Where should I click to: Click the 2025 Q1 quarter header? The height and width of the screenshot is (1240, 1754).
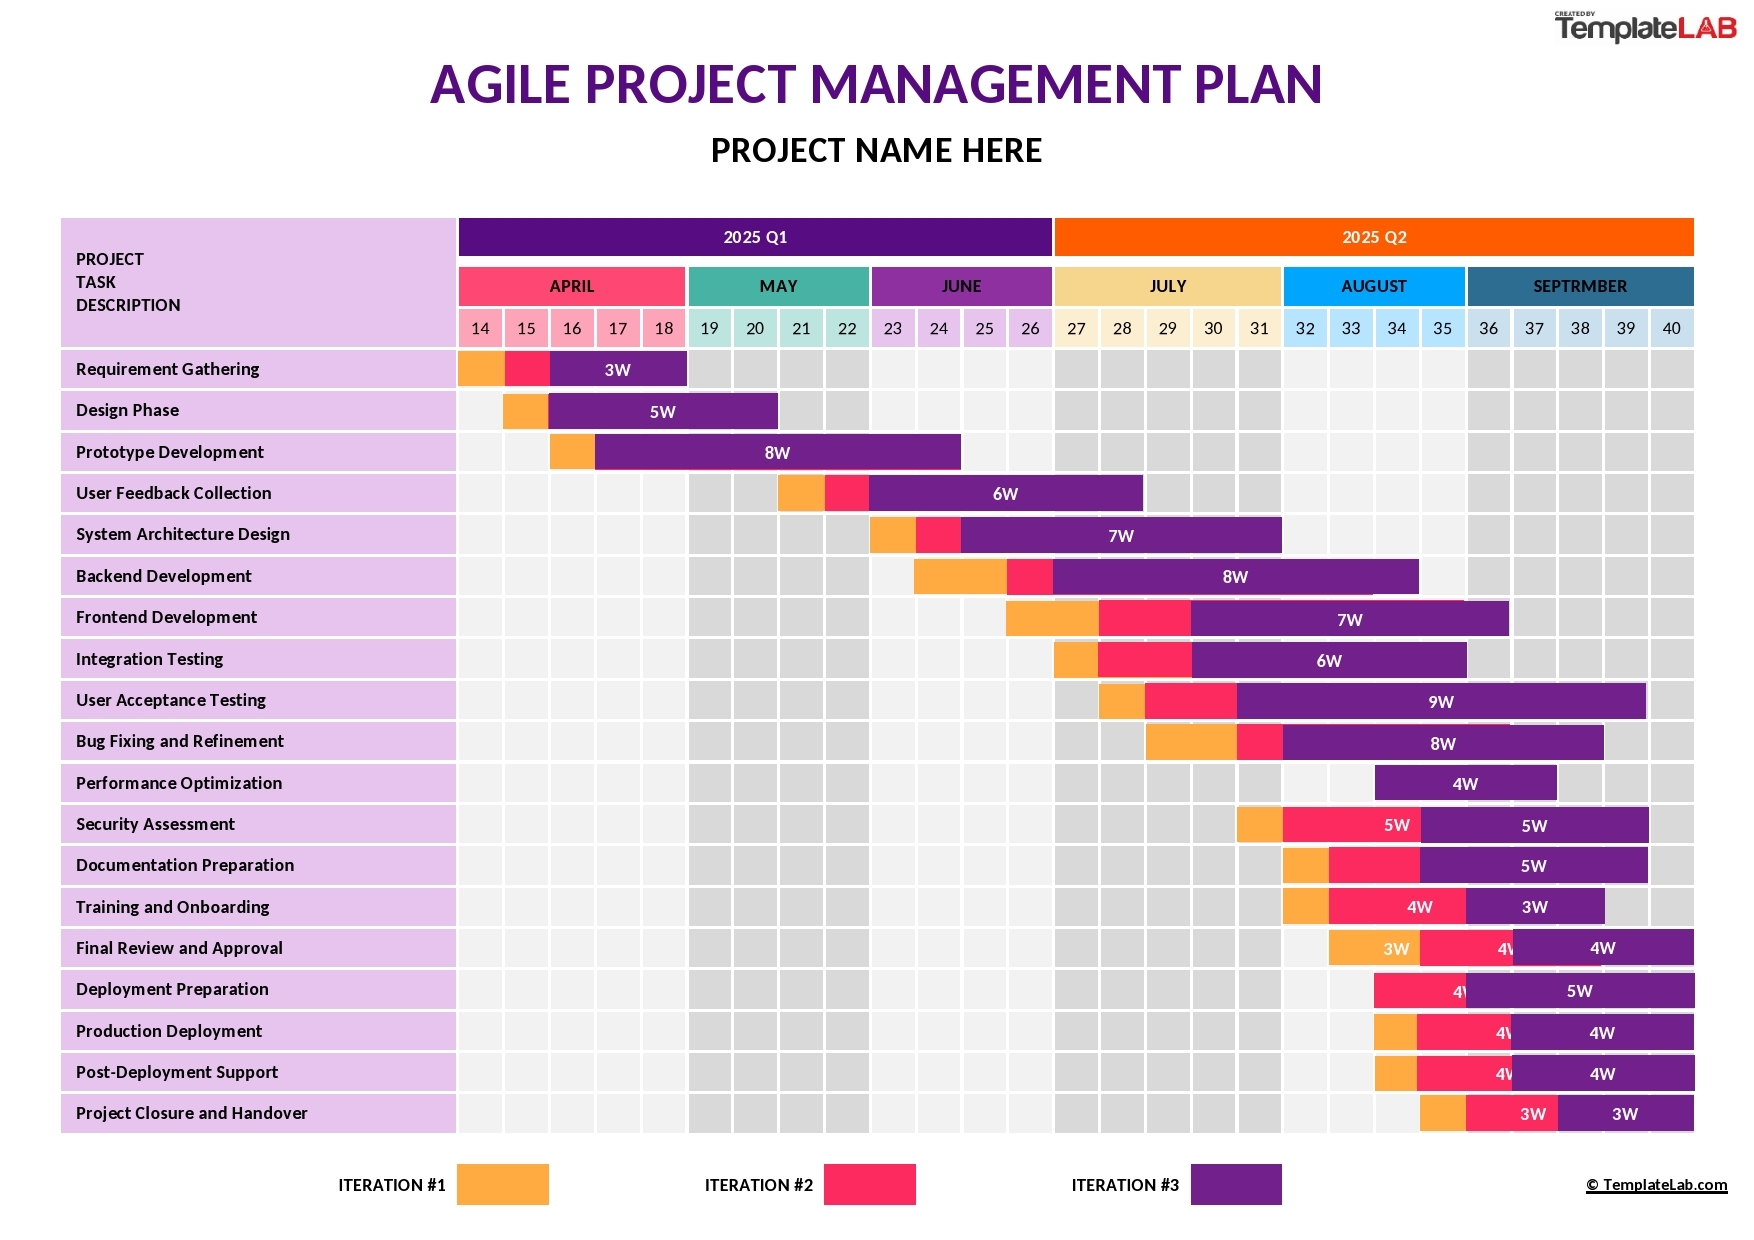point(755,237)
